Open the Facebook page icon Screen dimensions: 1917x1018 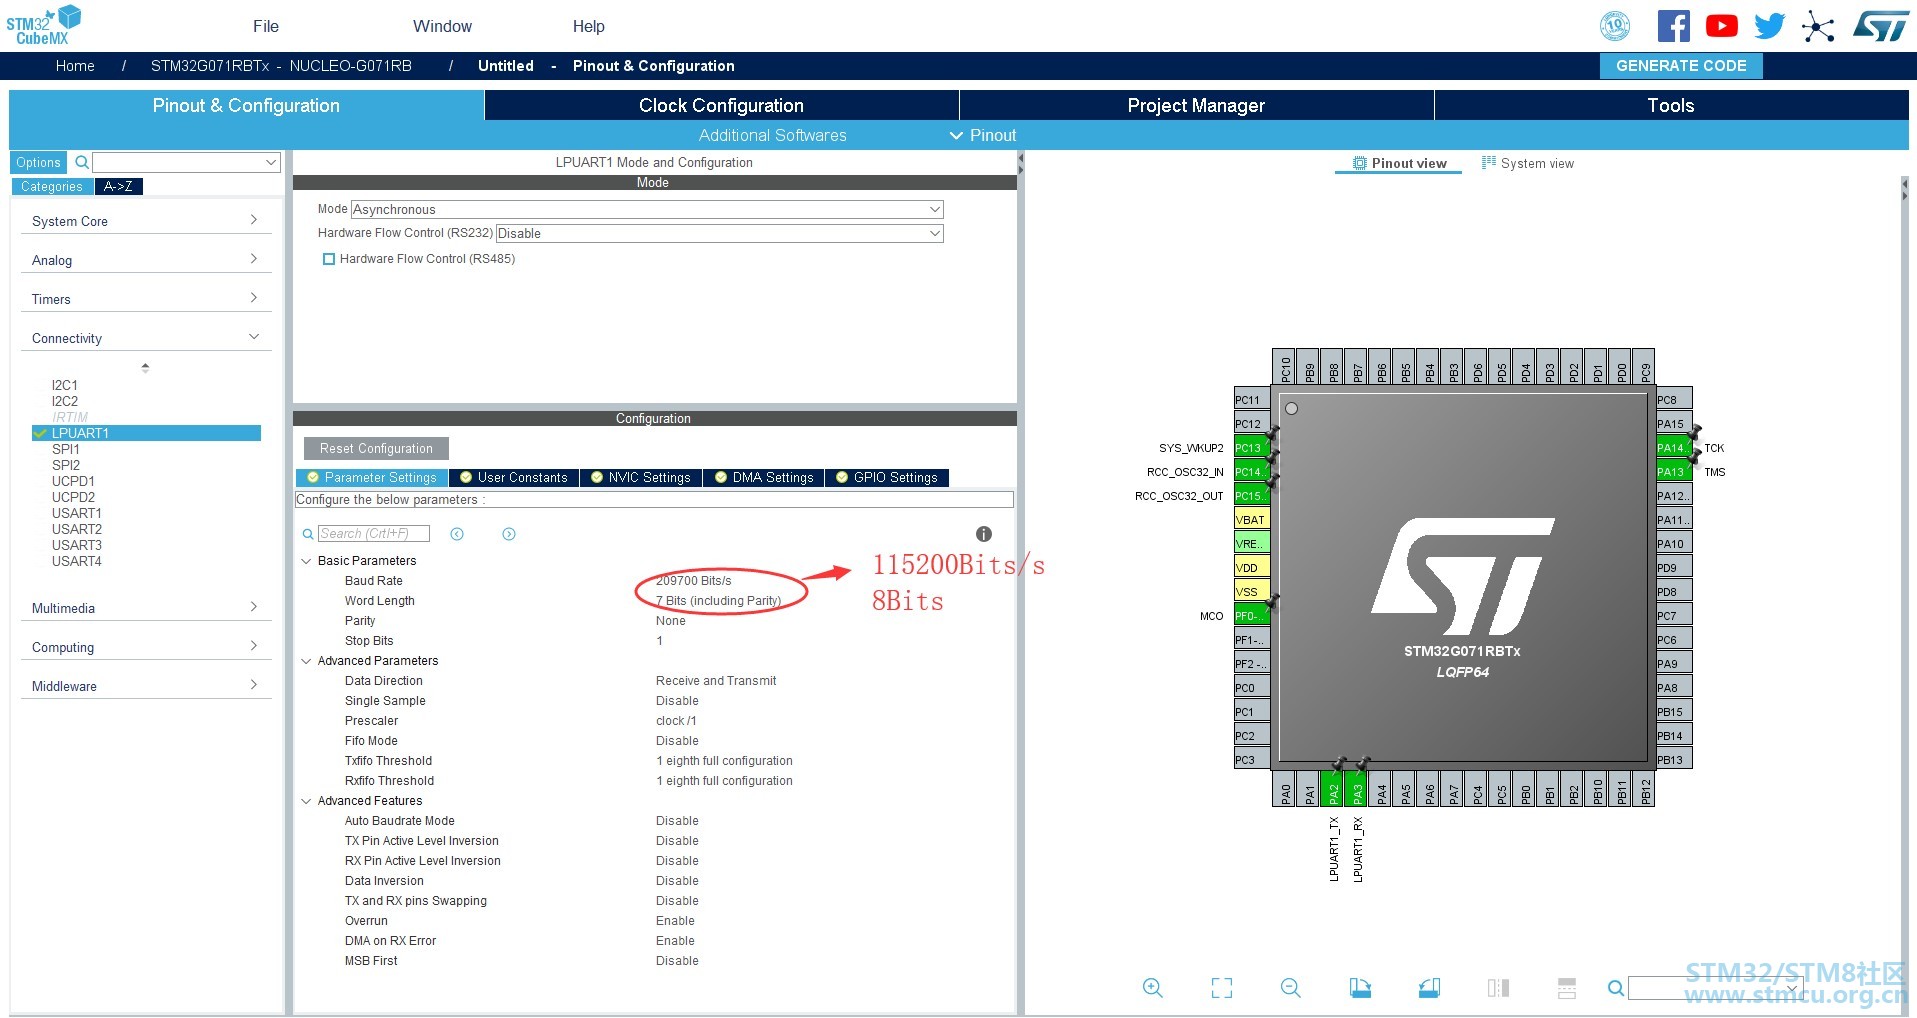click(x=1673, y=26)
